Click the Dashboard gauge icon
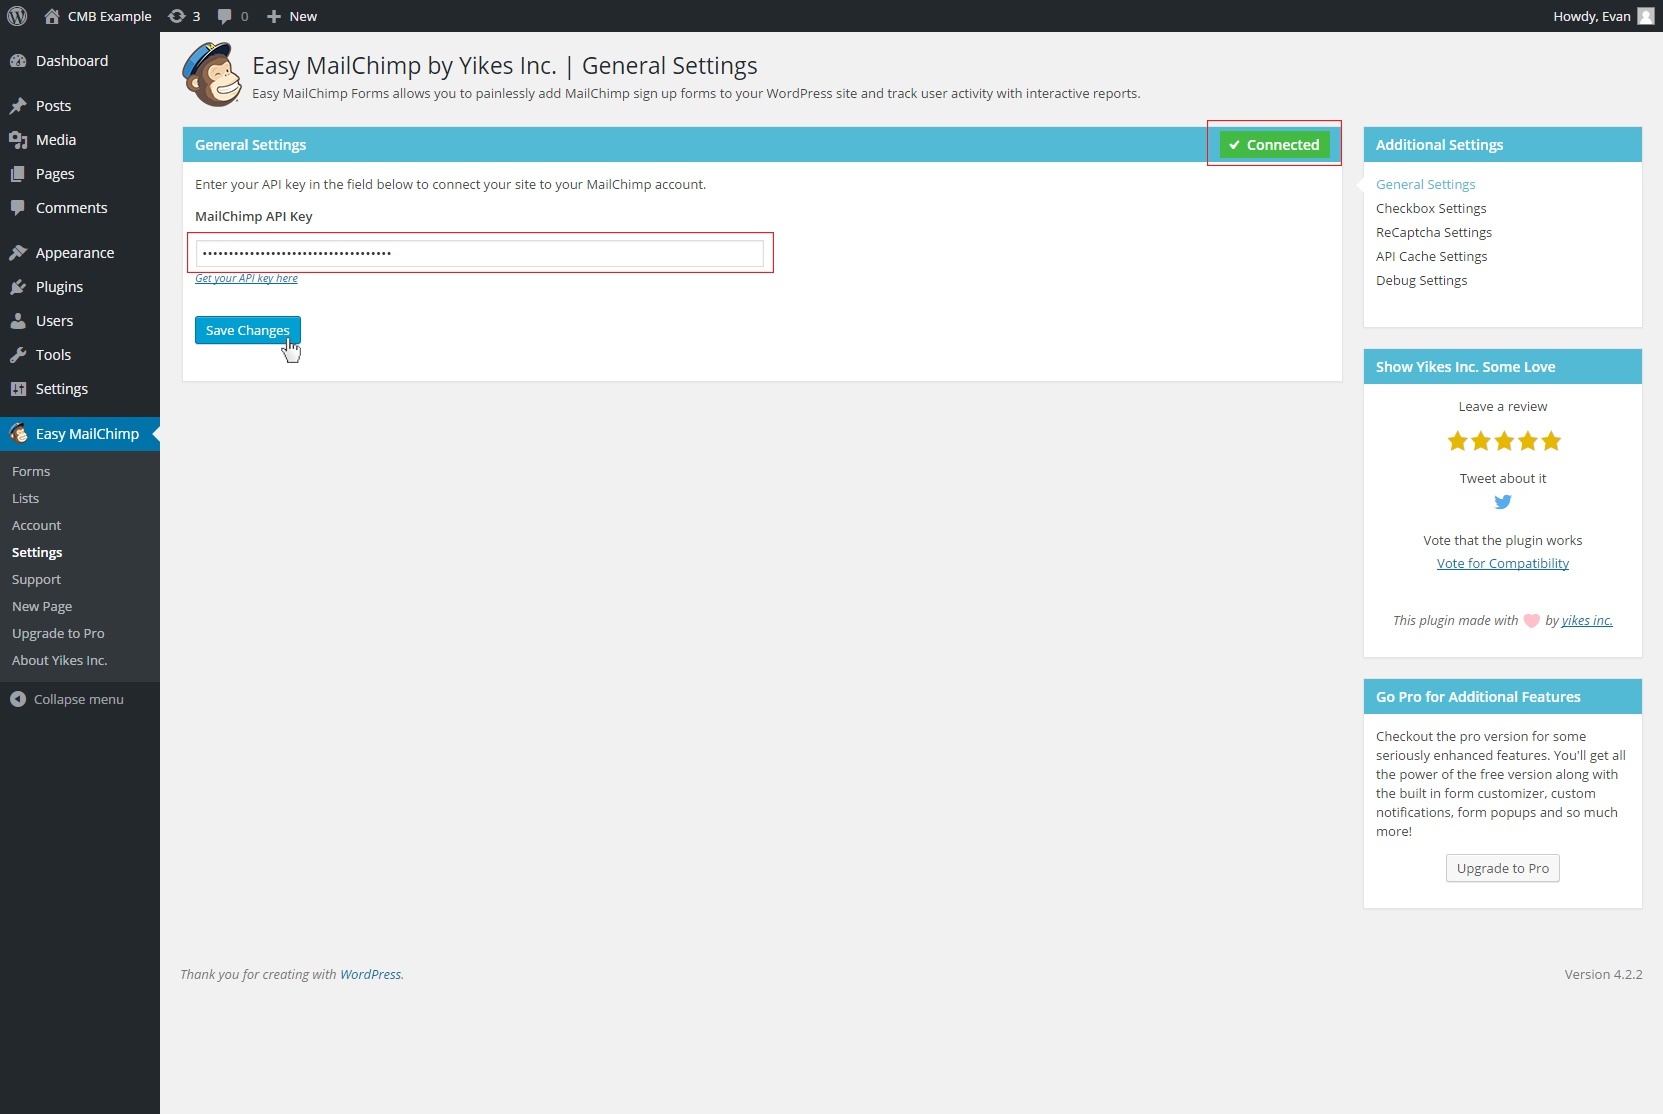 [x=18, y=61]
